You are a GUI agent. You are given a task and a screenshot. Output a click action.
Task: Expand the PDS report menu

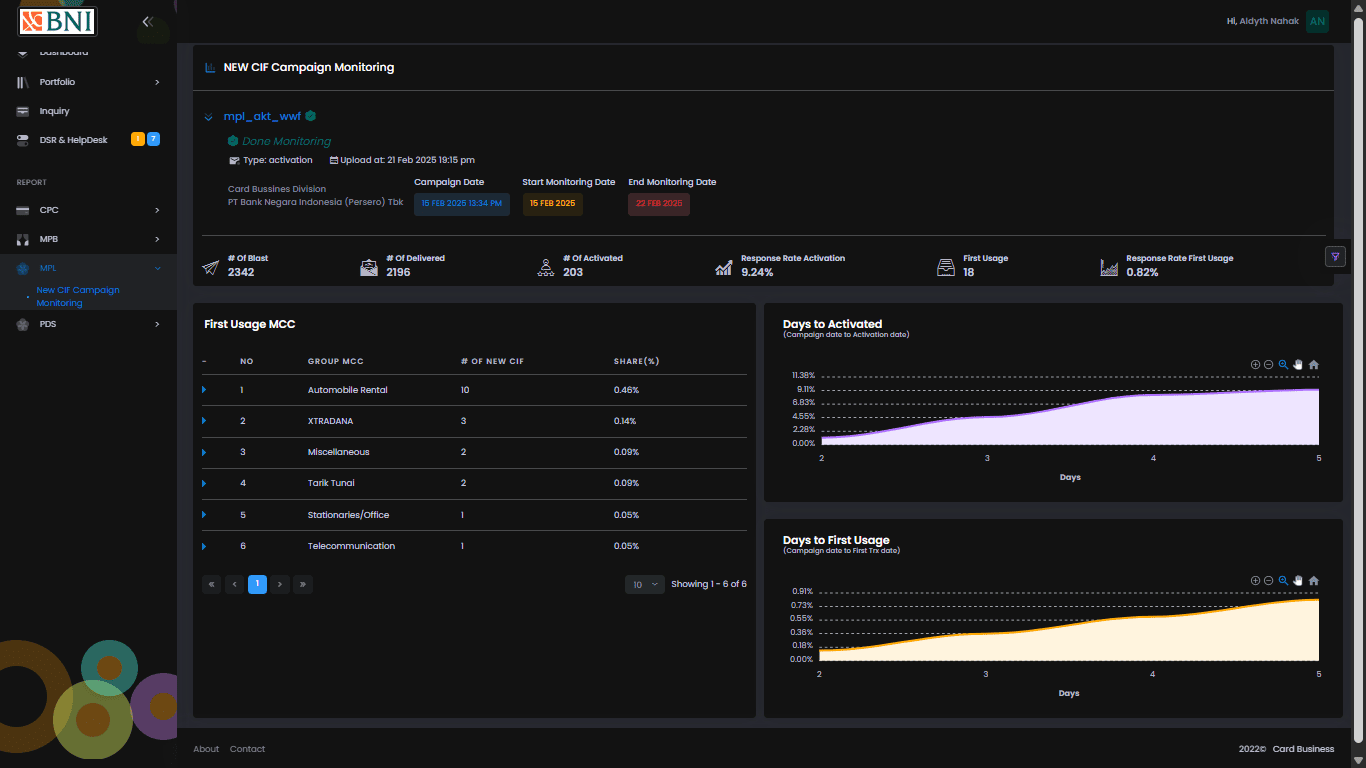(88, 324)
